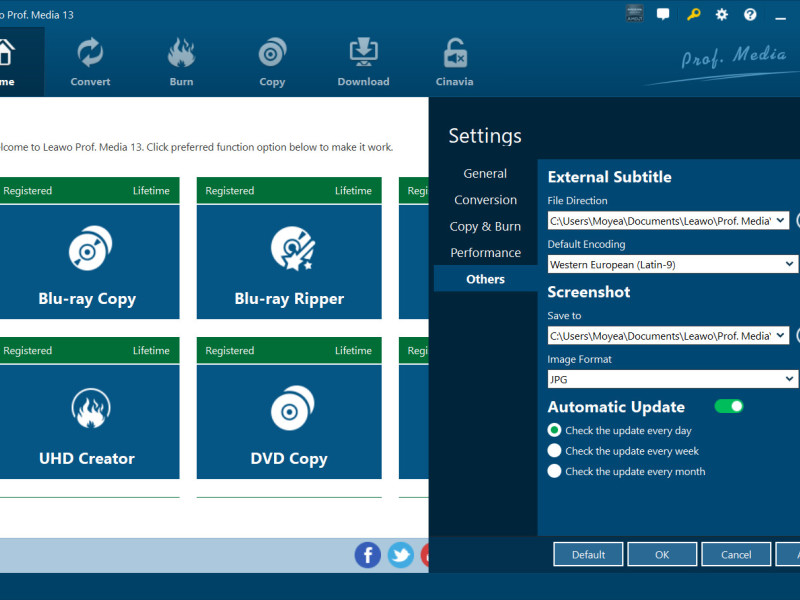Image resolution: width=800 pixels, height=600 pixels.
Task: Select Check the update every day
Action: pyautogui.click(x=554, y=431)
